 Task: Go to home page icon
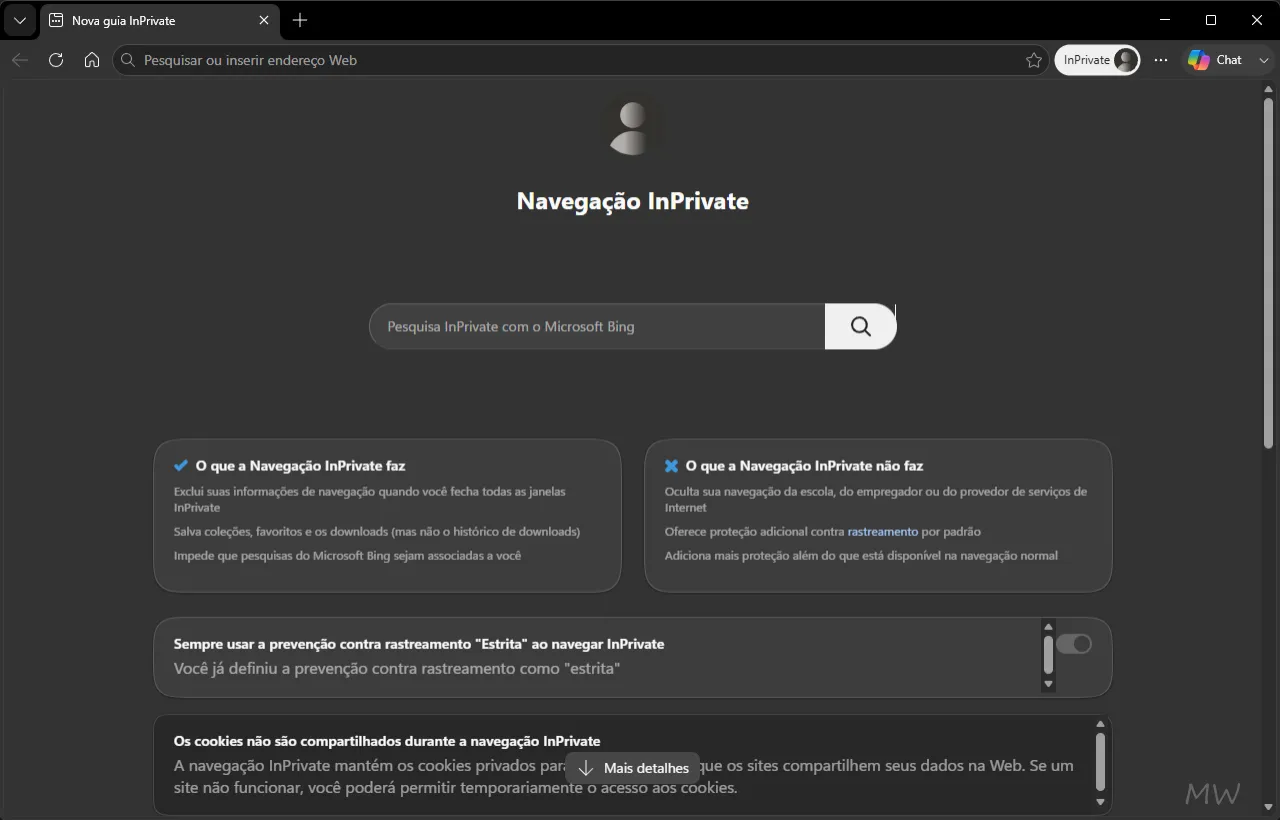(92, 60)
